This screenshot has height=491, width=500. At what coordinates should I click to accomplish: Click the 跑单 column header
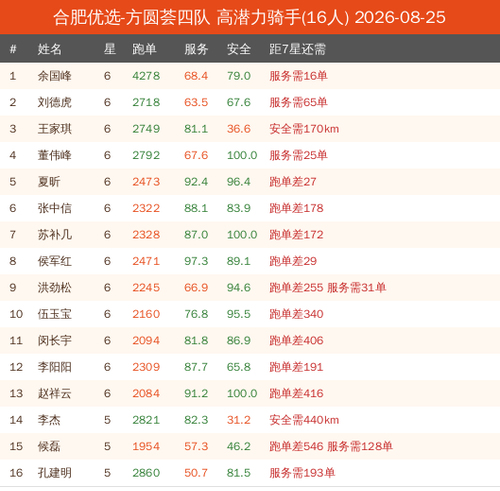(x=144, y=49)
